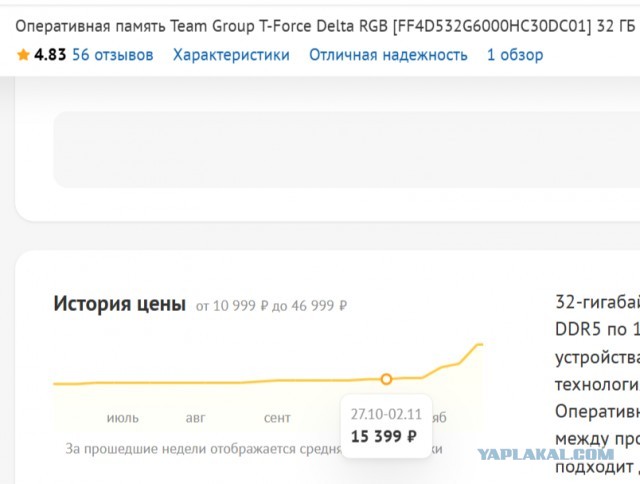Click the price chart marker for 27.10-02.11
This screenshot has height=484, width=640.
click(x=386, y=379)
